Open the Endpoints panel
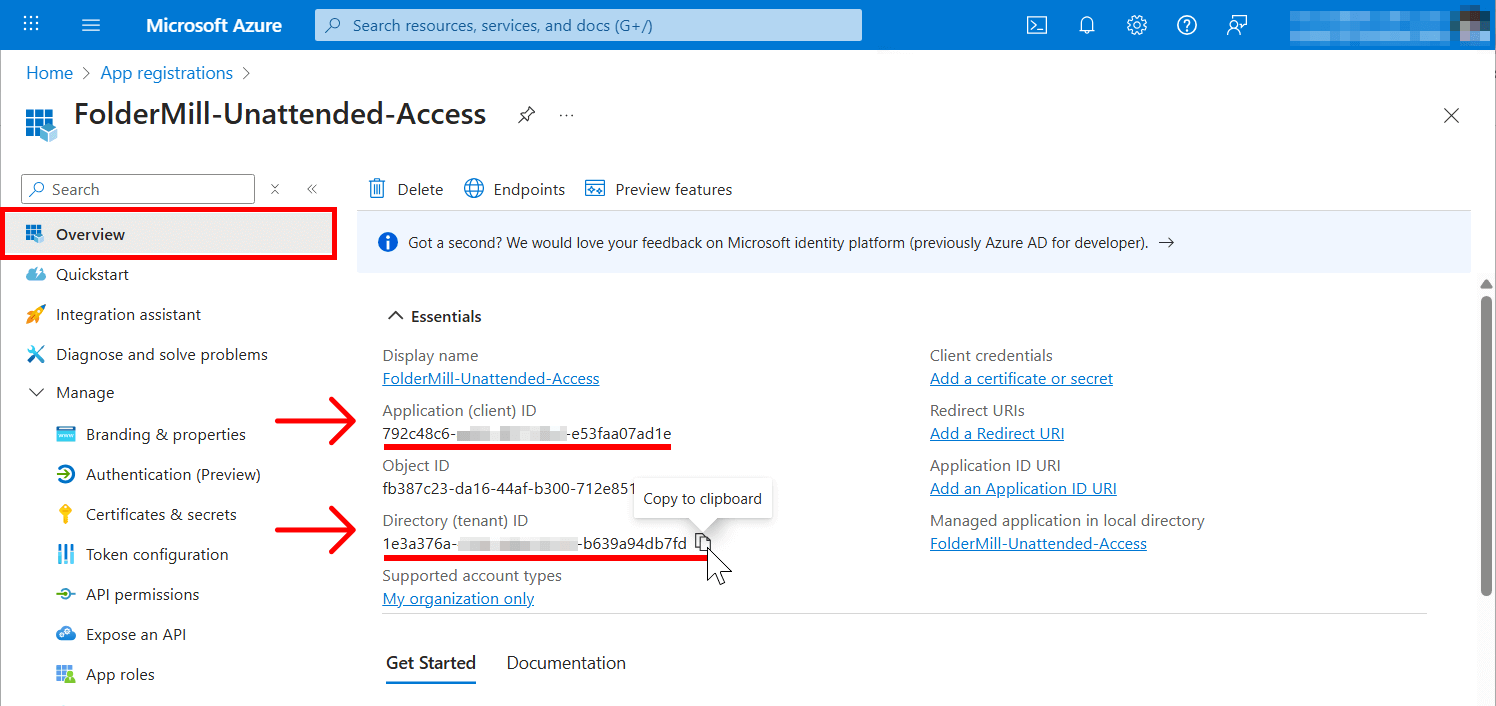This screenshot has height=706, width=1496. 514,188
